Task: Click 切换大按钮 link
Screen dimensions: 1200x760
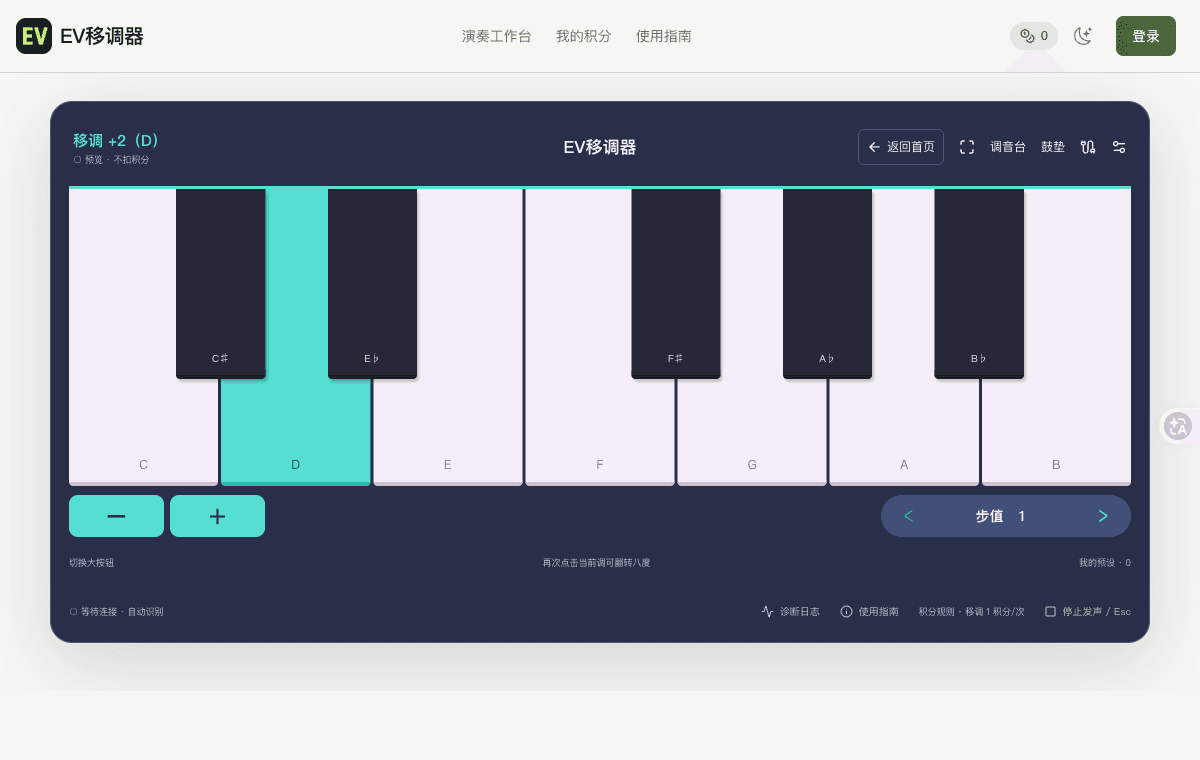Action: (x=91, y=563)
